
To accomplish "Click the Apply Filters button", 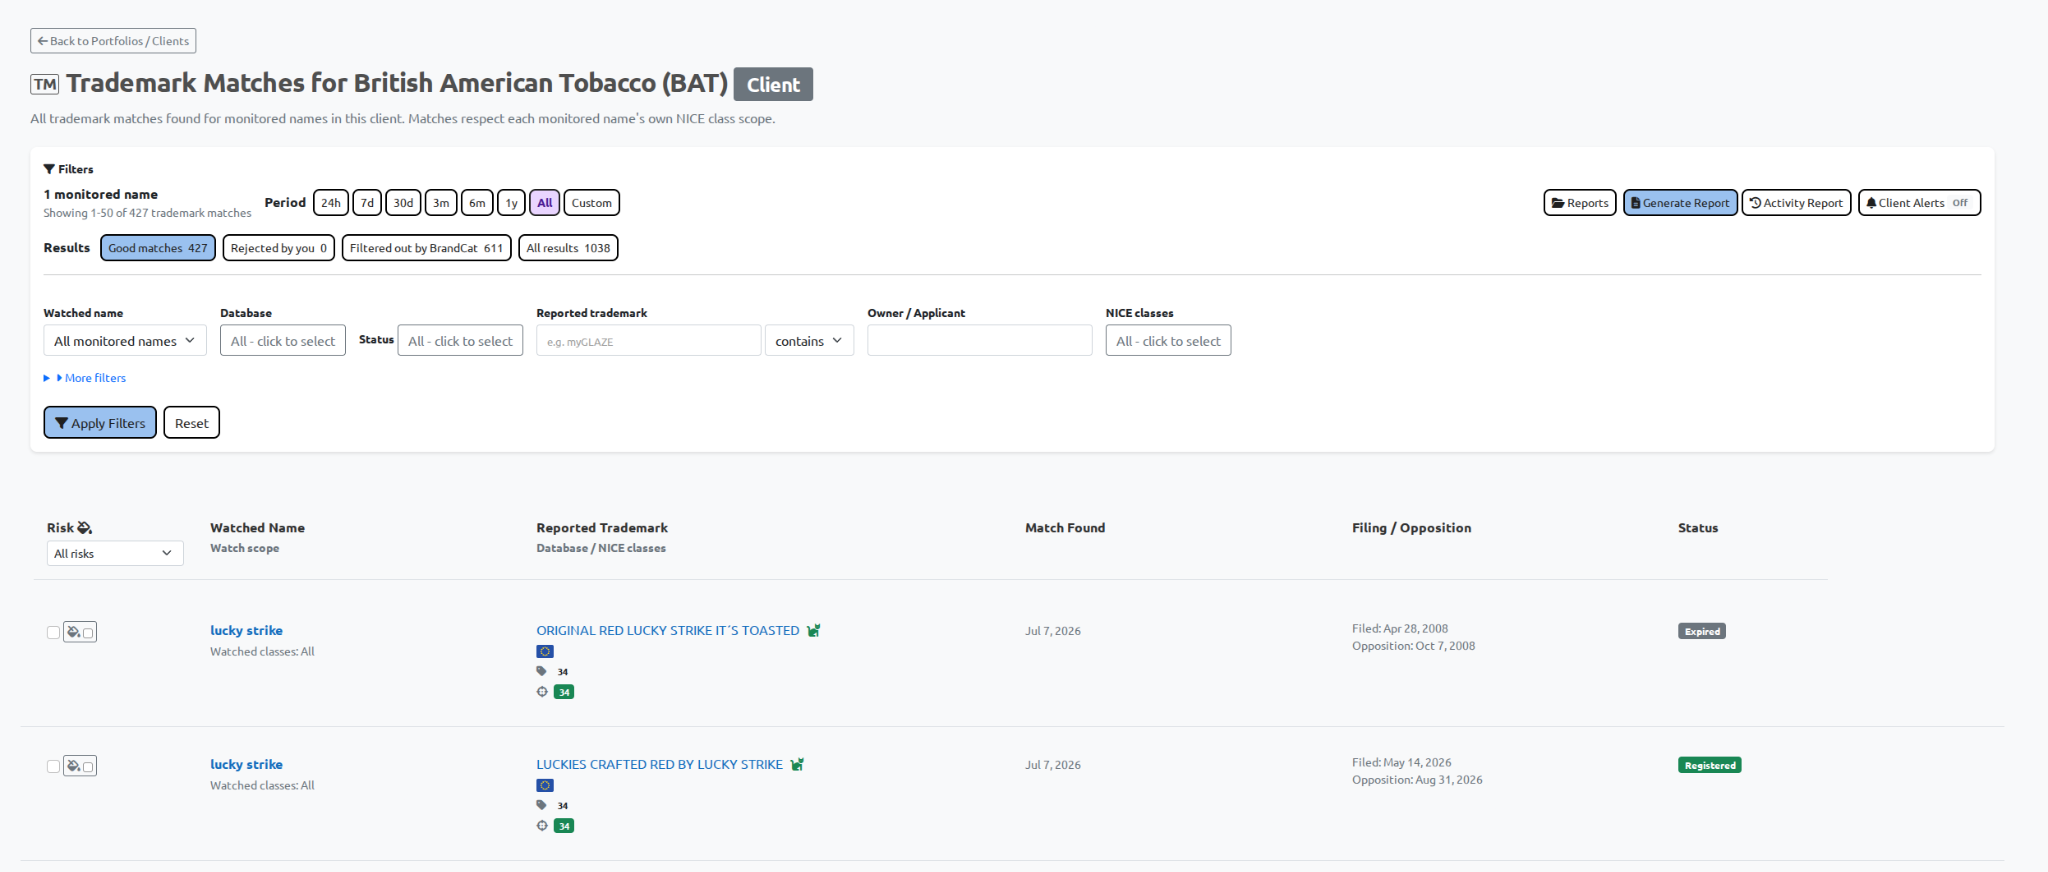I will coord(100,423).
